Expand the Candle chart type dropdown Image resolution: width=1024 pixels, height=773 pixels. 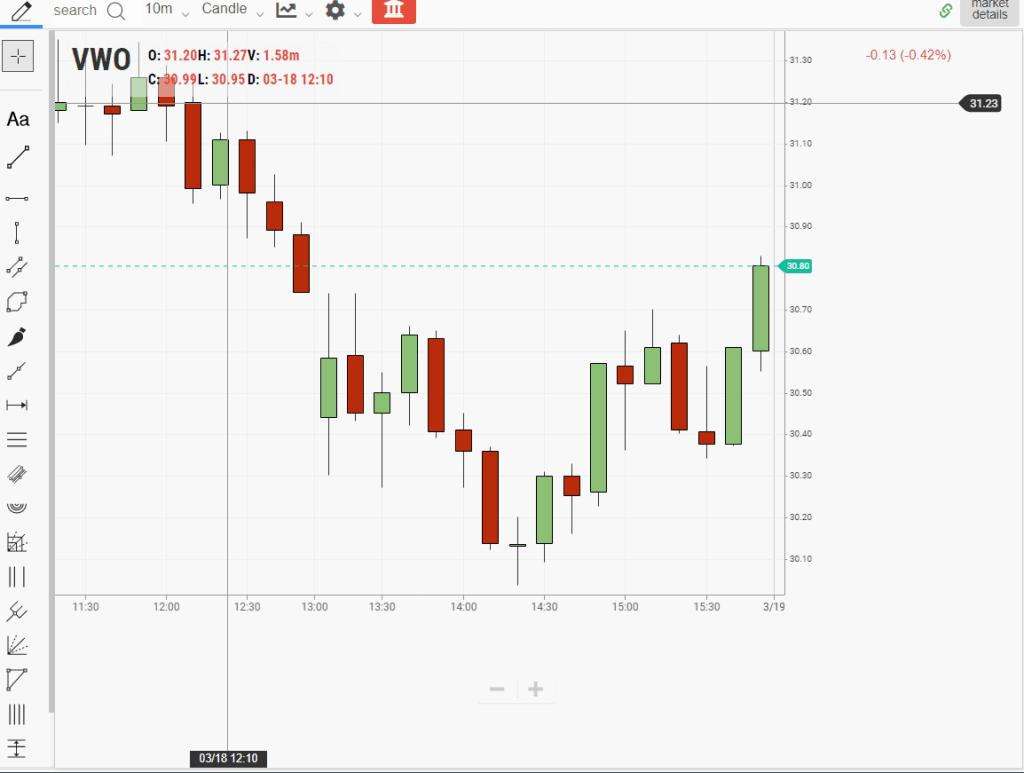[232, 10]
